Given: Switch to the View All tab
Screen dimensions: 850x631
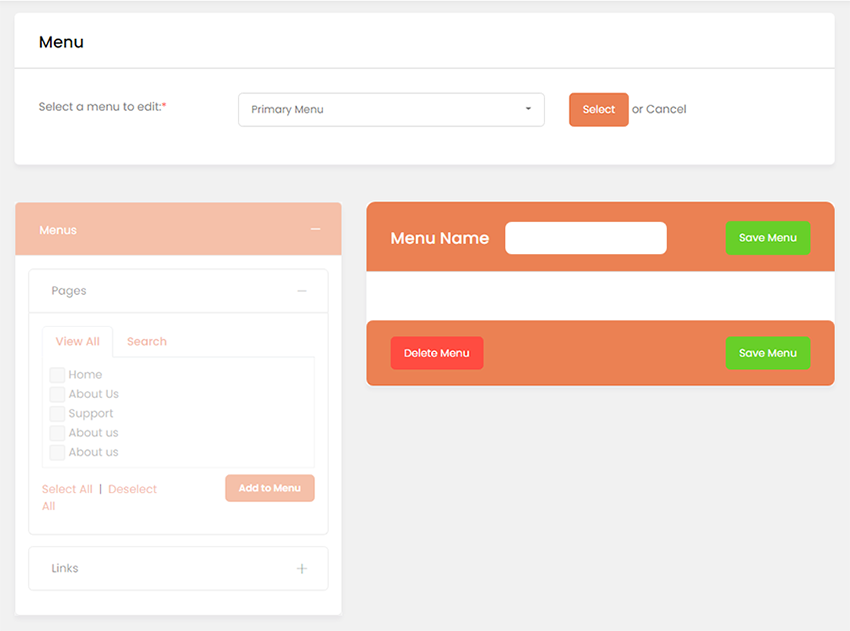Looking at the screenshot, I should [x=78, y=342].
